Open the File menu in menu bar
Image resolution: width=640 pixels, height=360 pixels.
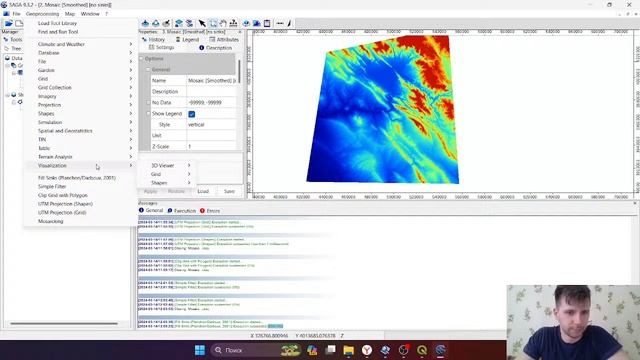pyautogui.click(x=16, y=13)
